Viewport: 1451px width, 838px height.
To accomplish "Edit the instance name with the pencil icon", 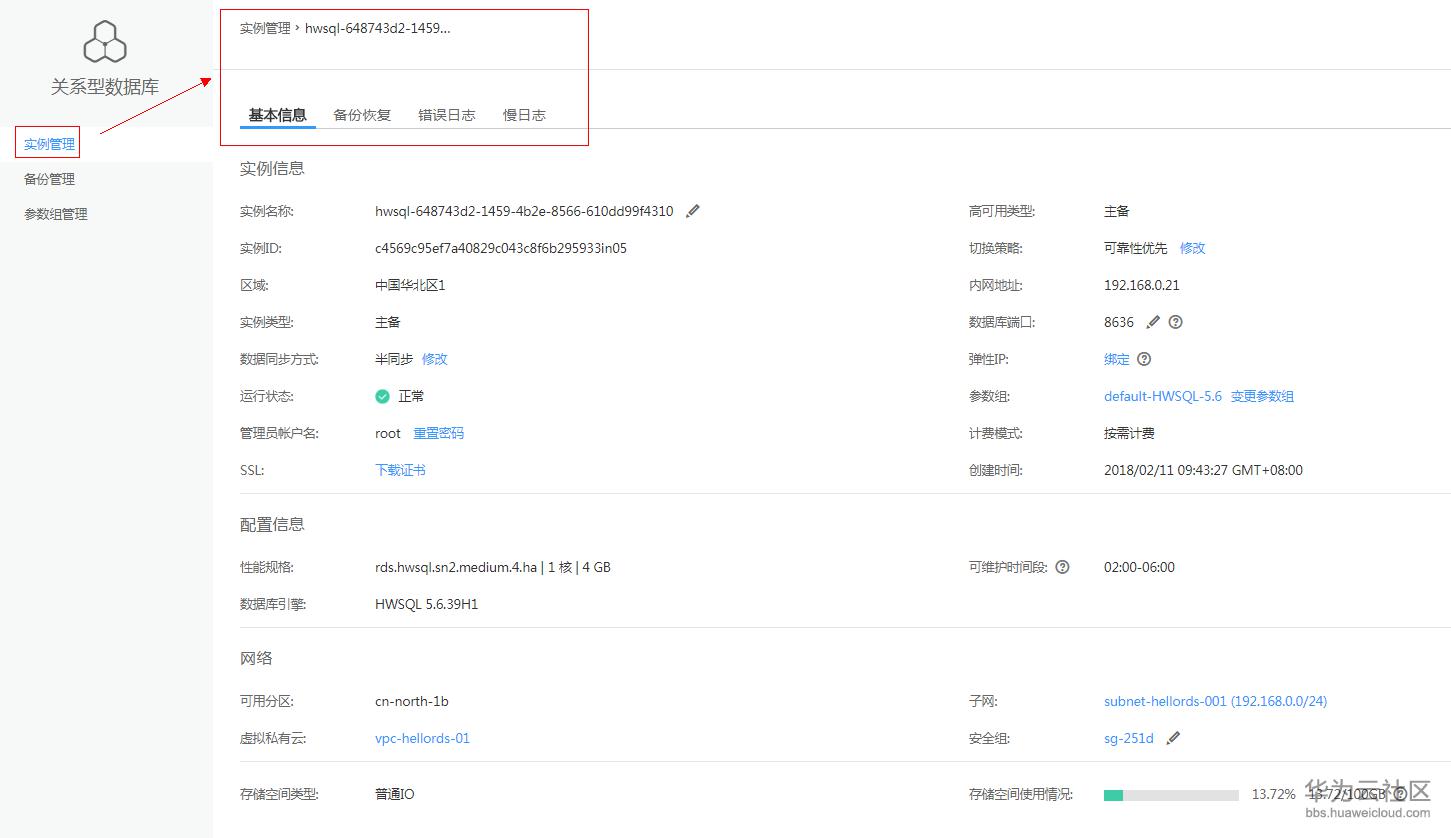I will pyautogui.click(x=693, y=211).
